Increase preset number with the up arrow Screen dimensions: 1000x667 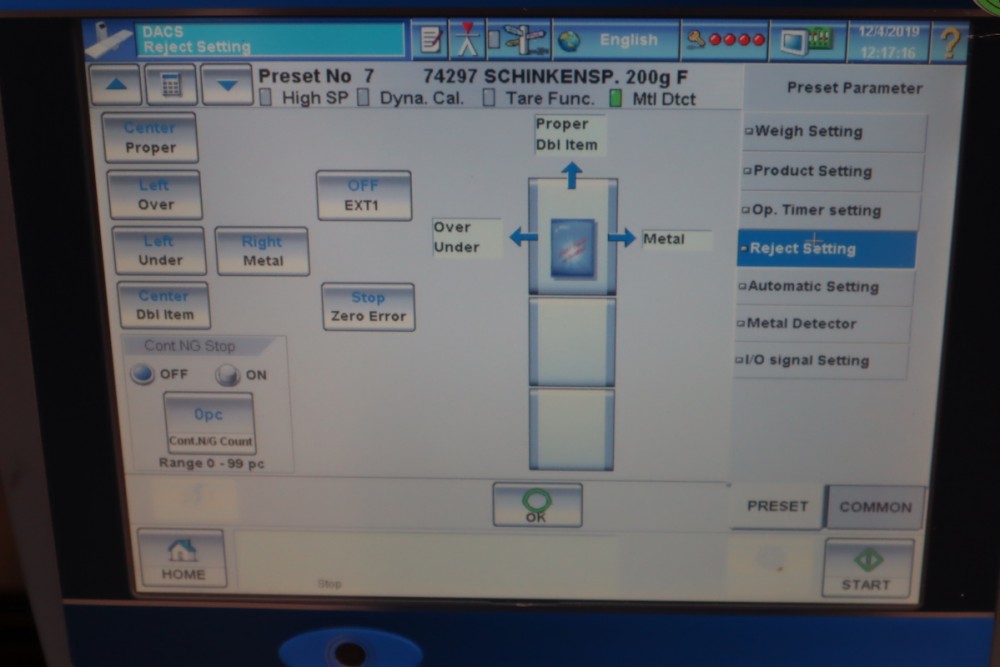[x=115, y=83]
